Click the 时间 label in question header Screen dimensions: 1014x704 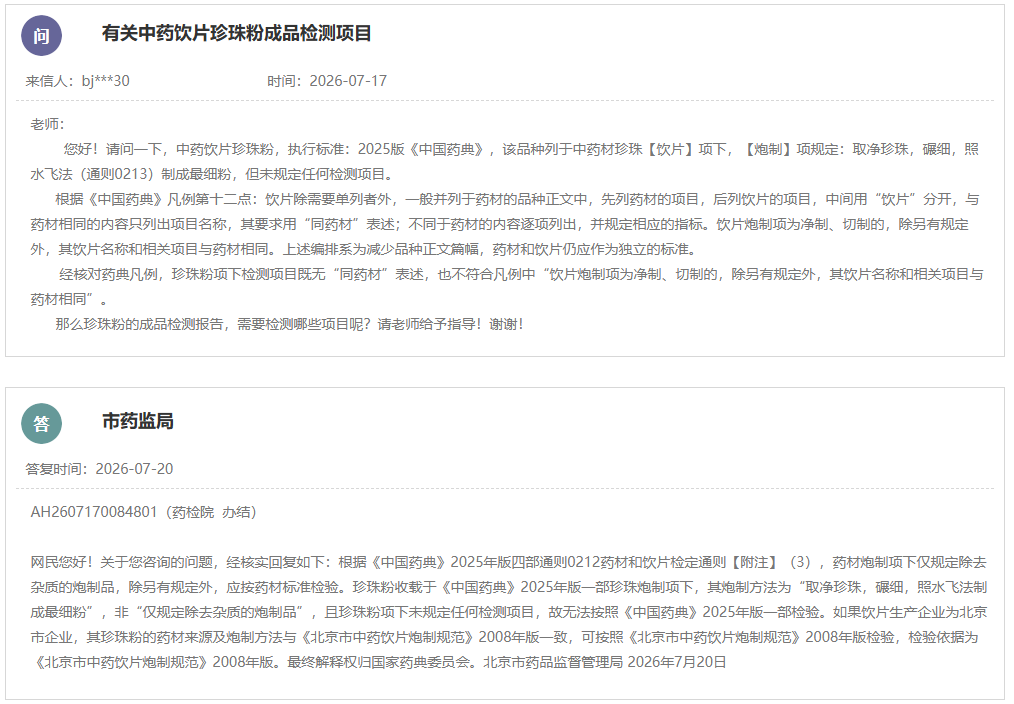coord(284,81)
